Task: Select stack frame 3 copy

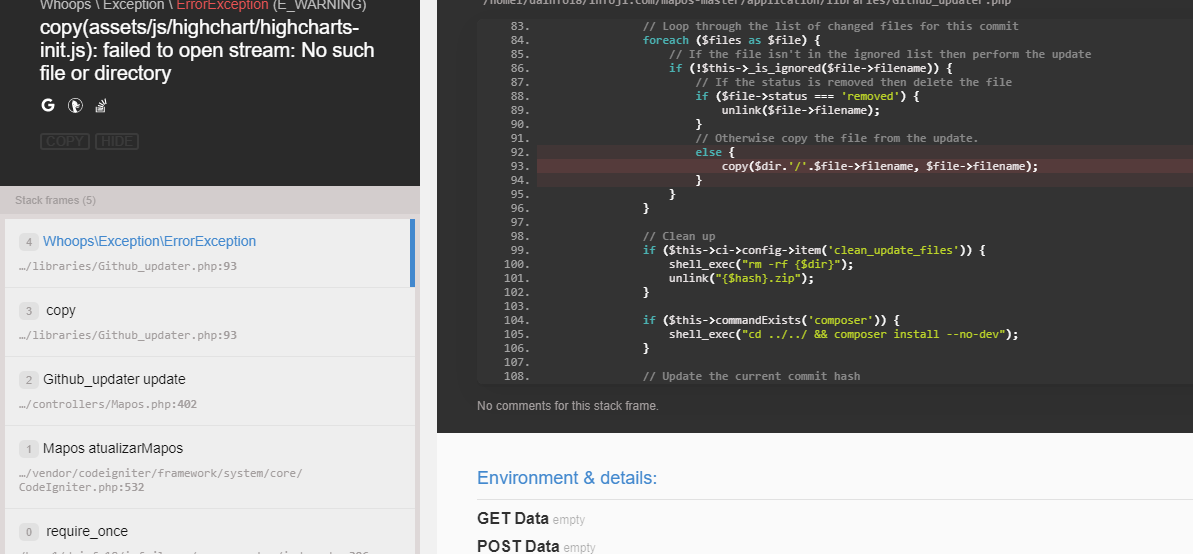Action: click(209, 323)
